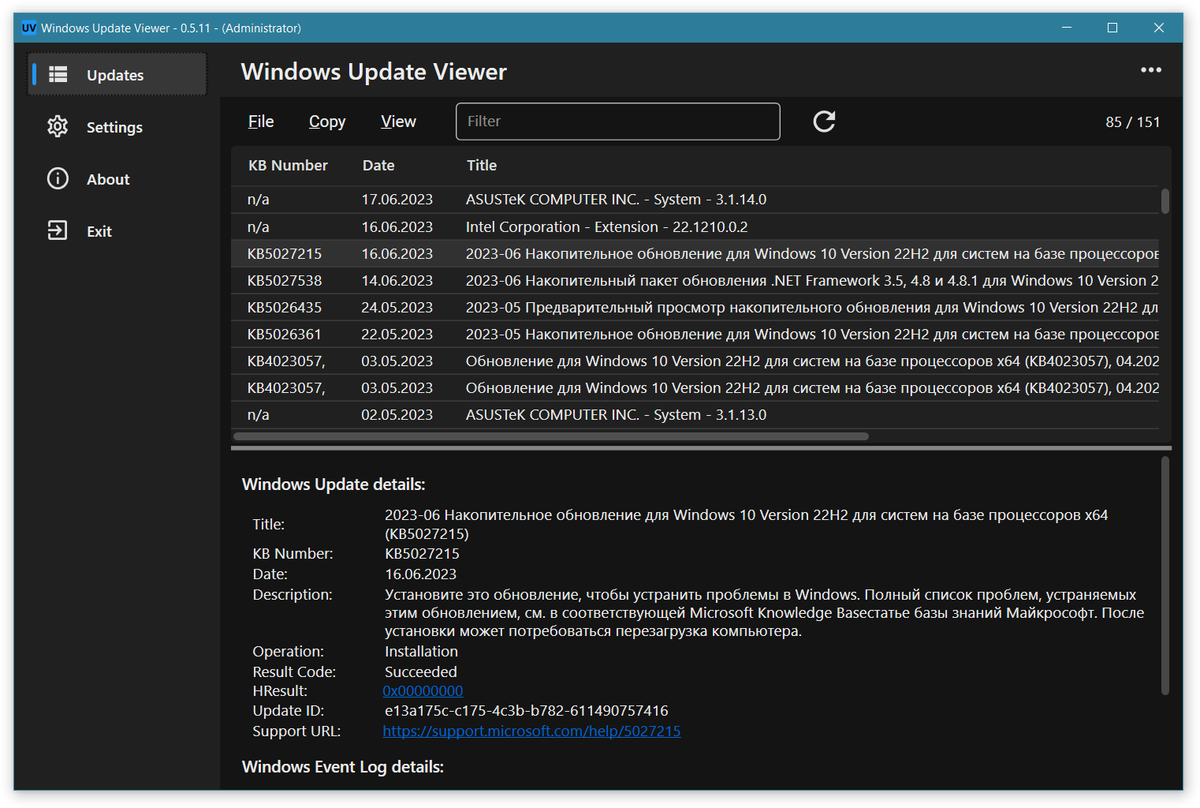Click the 14.06.2023 date cell
Image resolution: width=1200 pixels, height=808 pixels.
(x=397, y=281)
